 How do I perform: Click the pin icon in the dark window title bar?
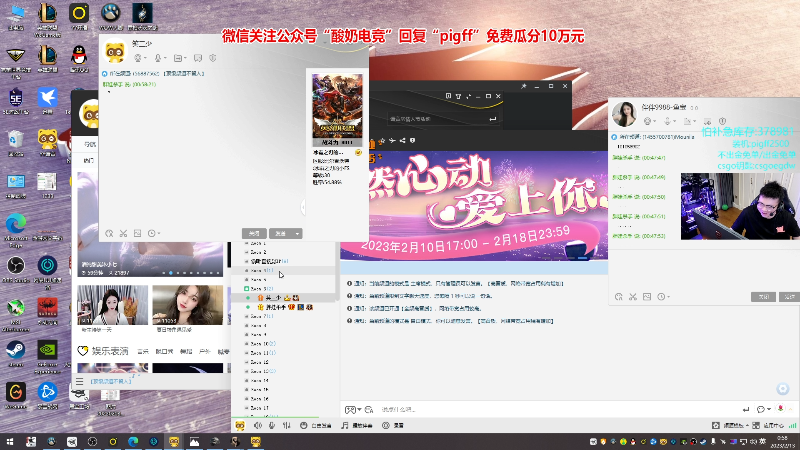(523, 86)
